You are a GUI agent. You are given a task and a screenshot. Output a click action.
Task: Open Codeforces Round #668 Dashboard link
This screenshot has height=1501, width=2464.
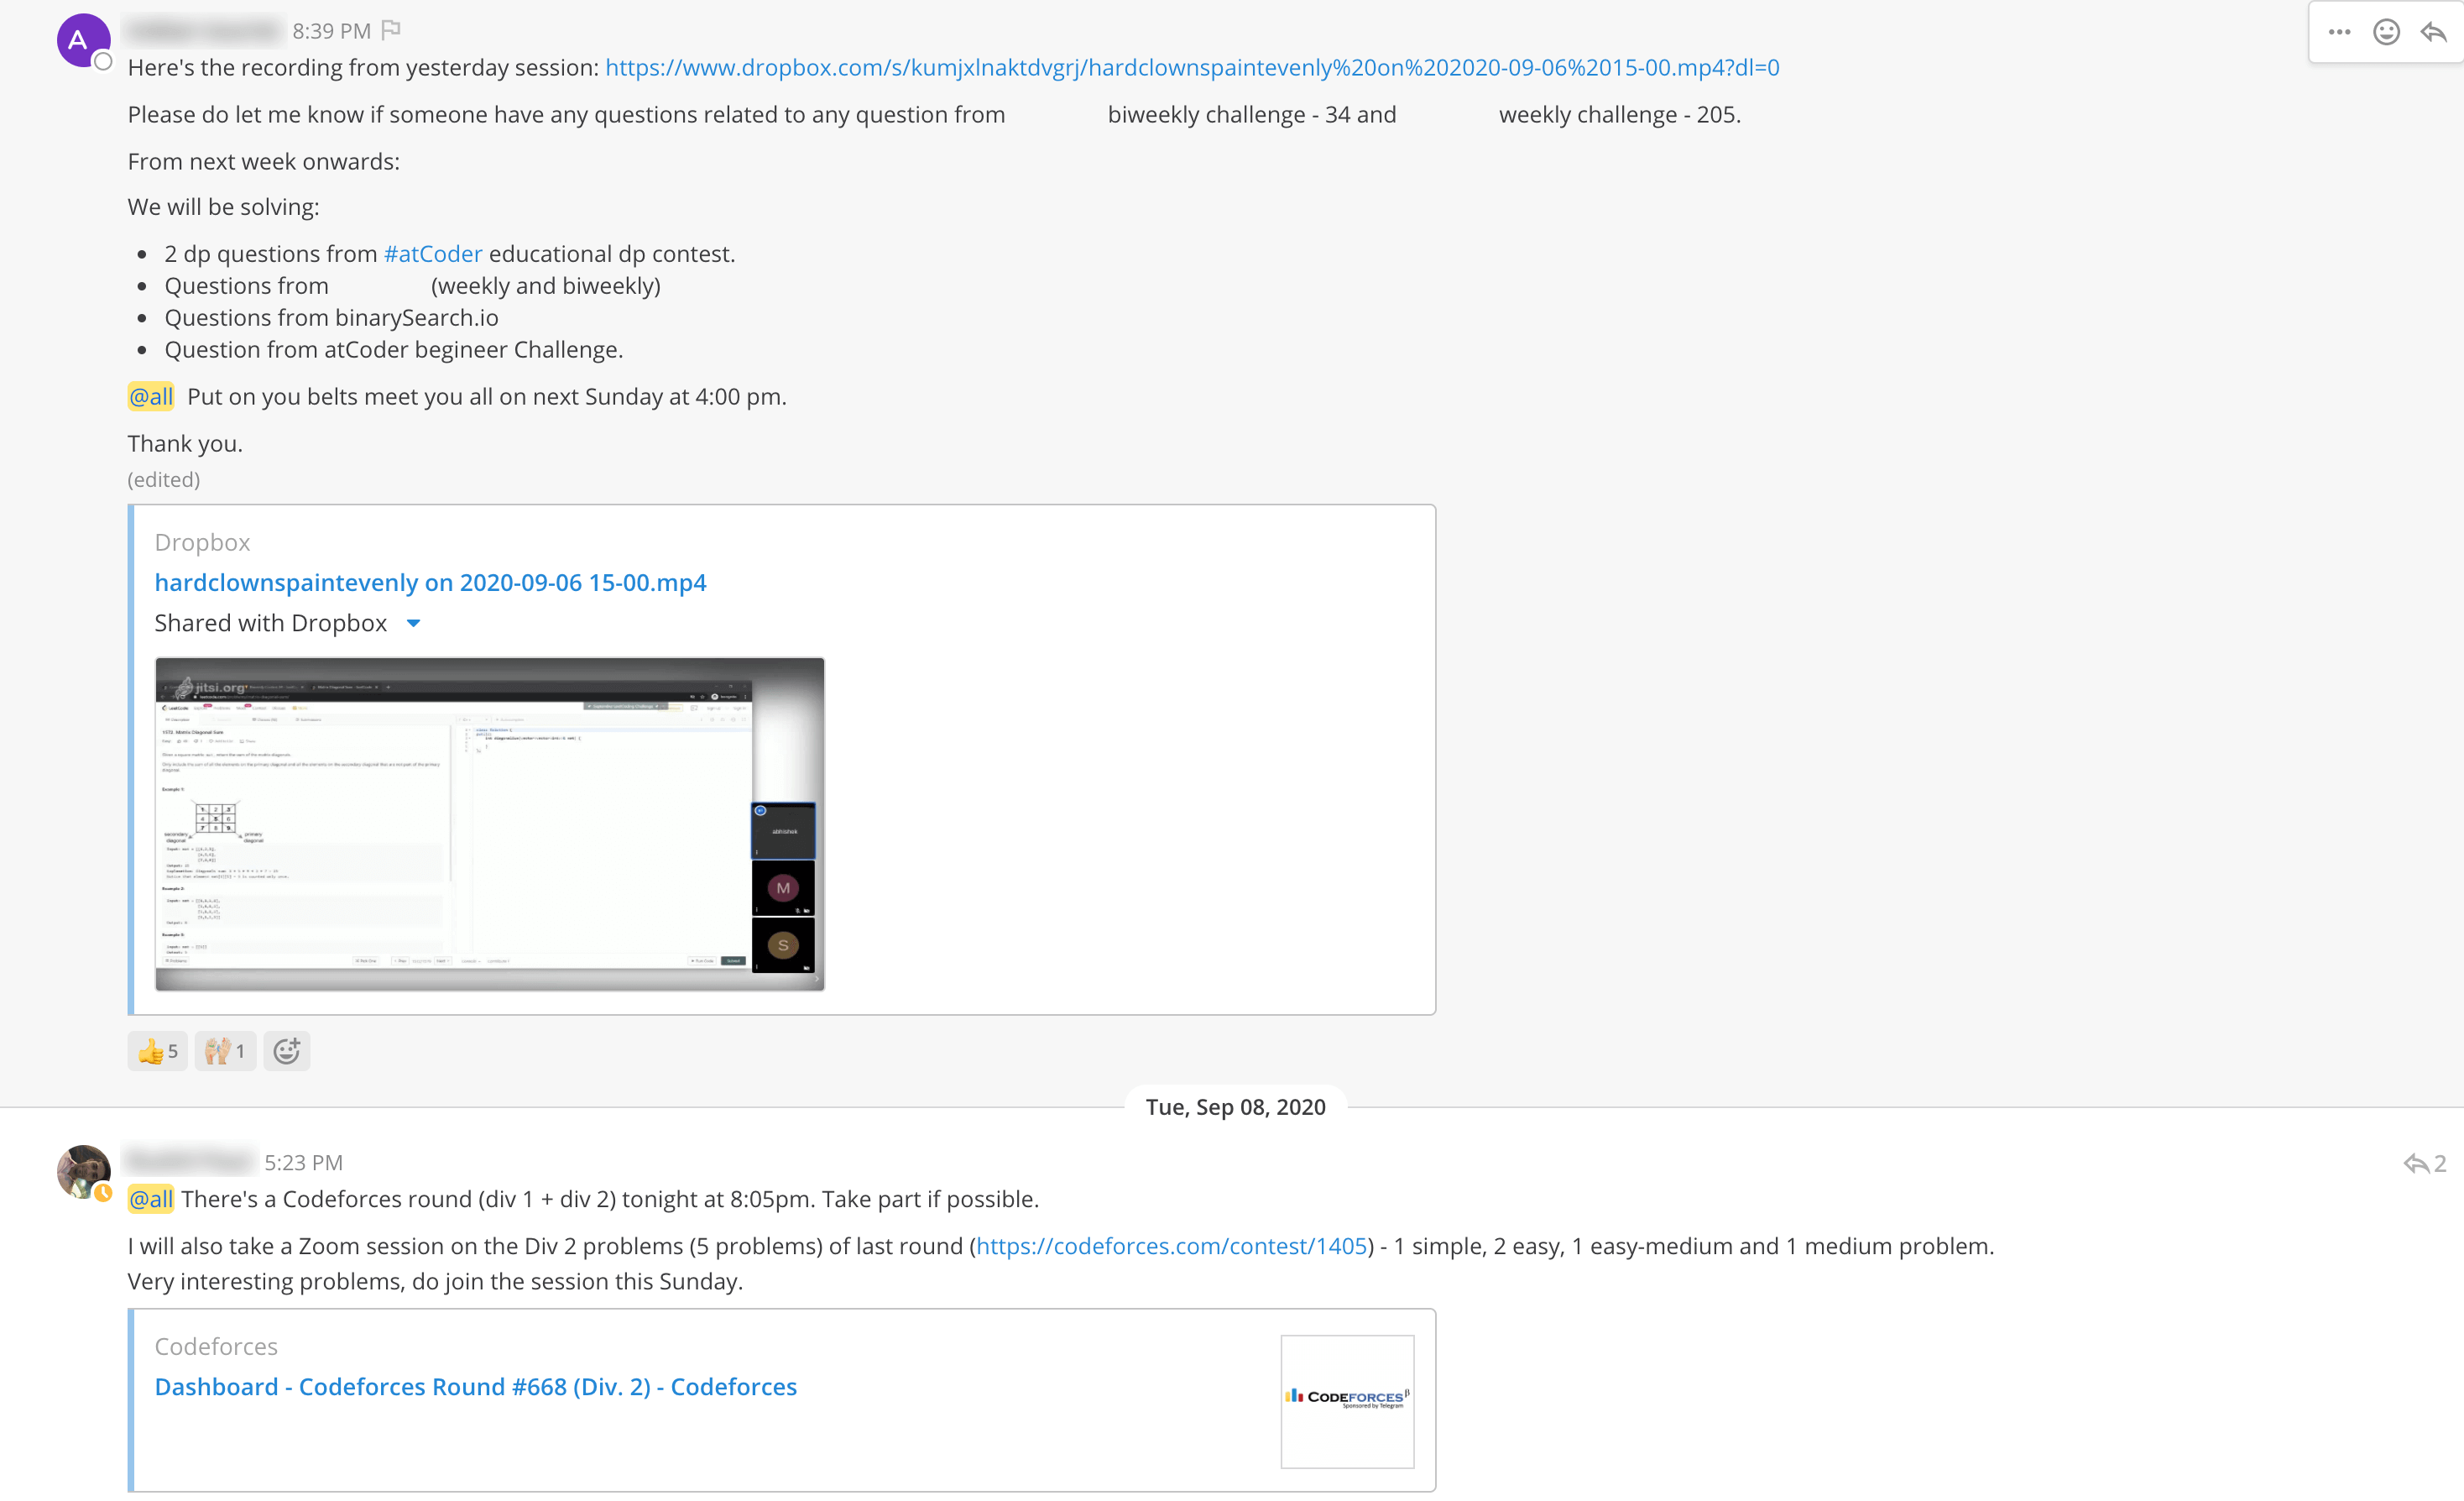coord(475,1387)
